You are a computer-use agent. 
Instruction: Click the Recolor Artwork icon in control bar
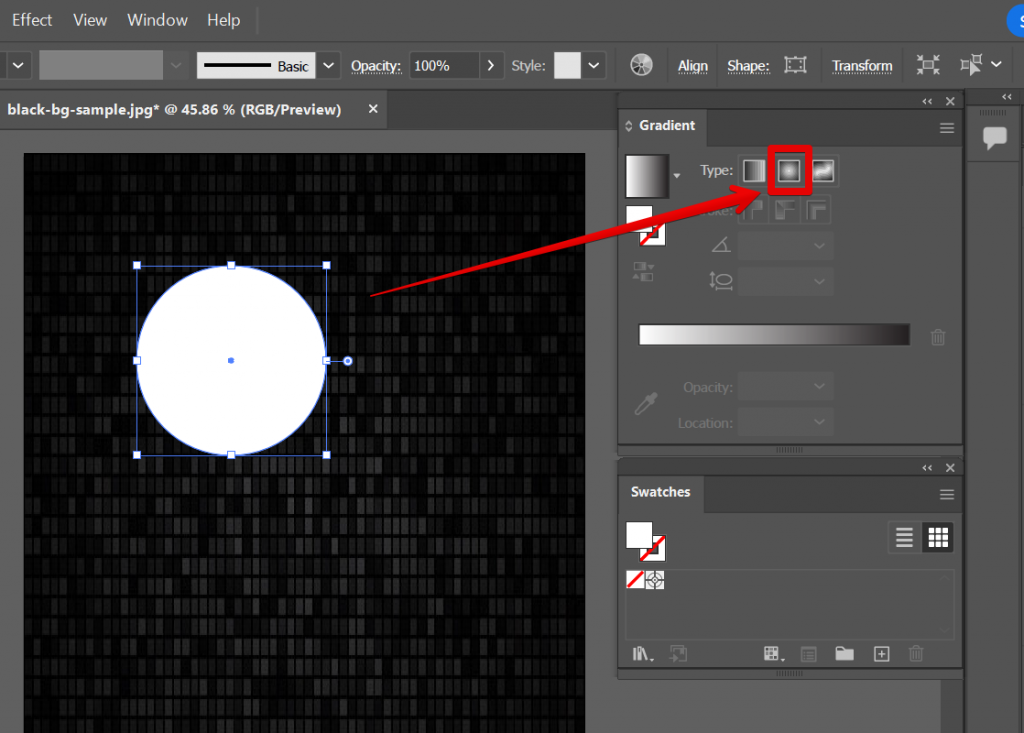click(640, 64)
